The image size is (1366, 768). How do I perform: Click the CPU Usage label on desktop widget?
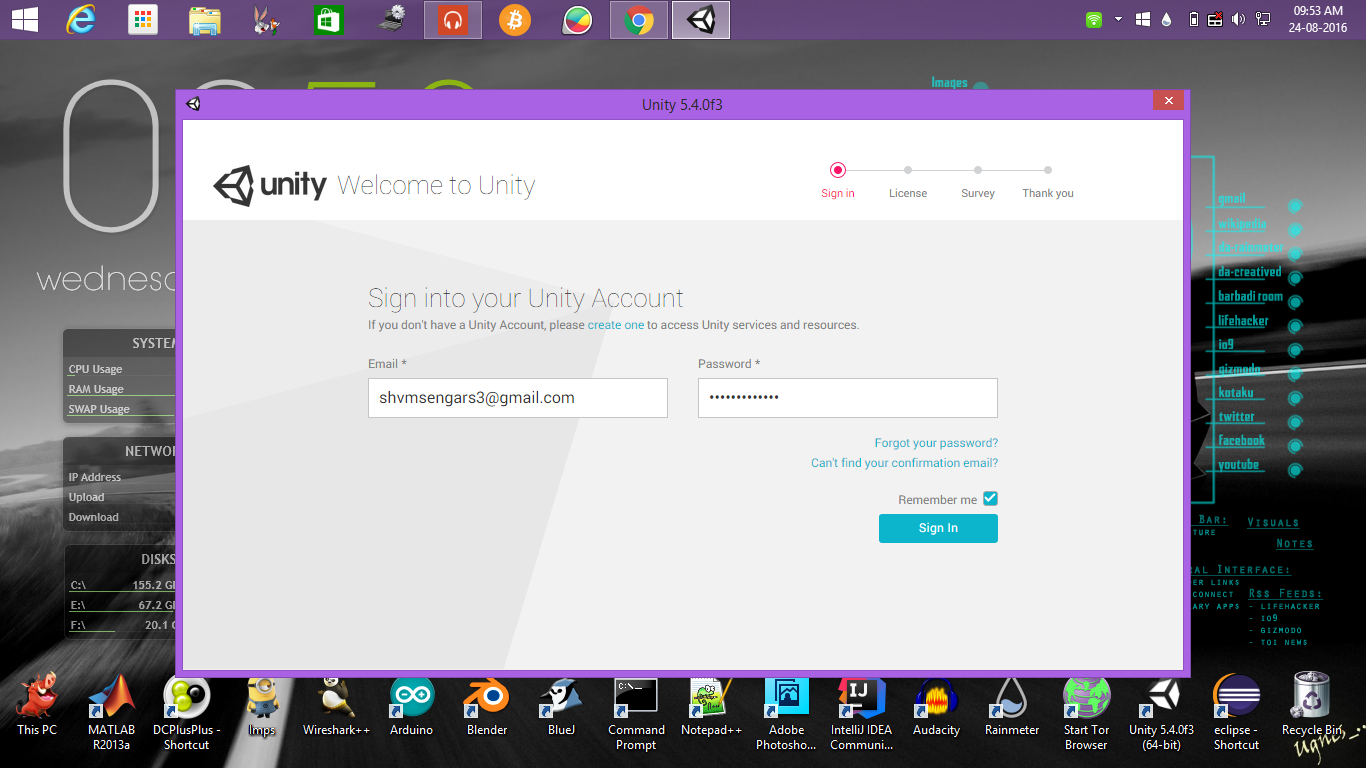pyautogui.click(x=95, y=369)
